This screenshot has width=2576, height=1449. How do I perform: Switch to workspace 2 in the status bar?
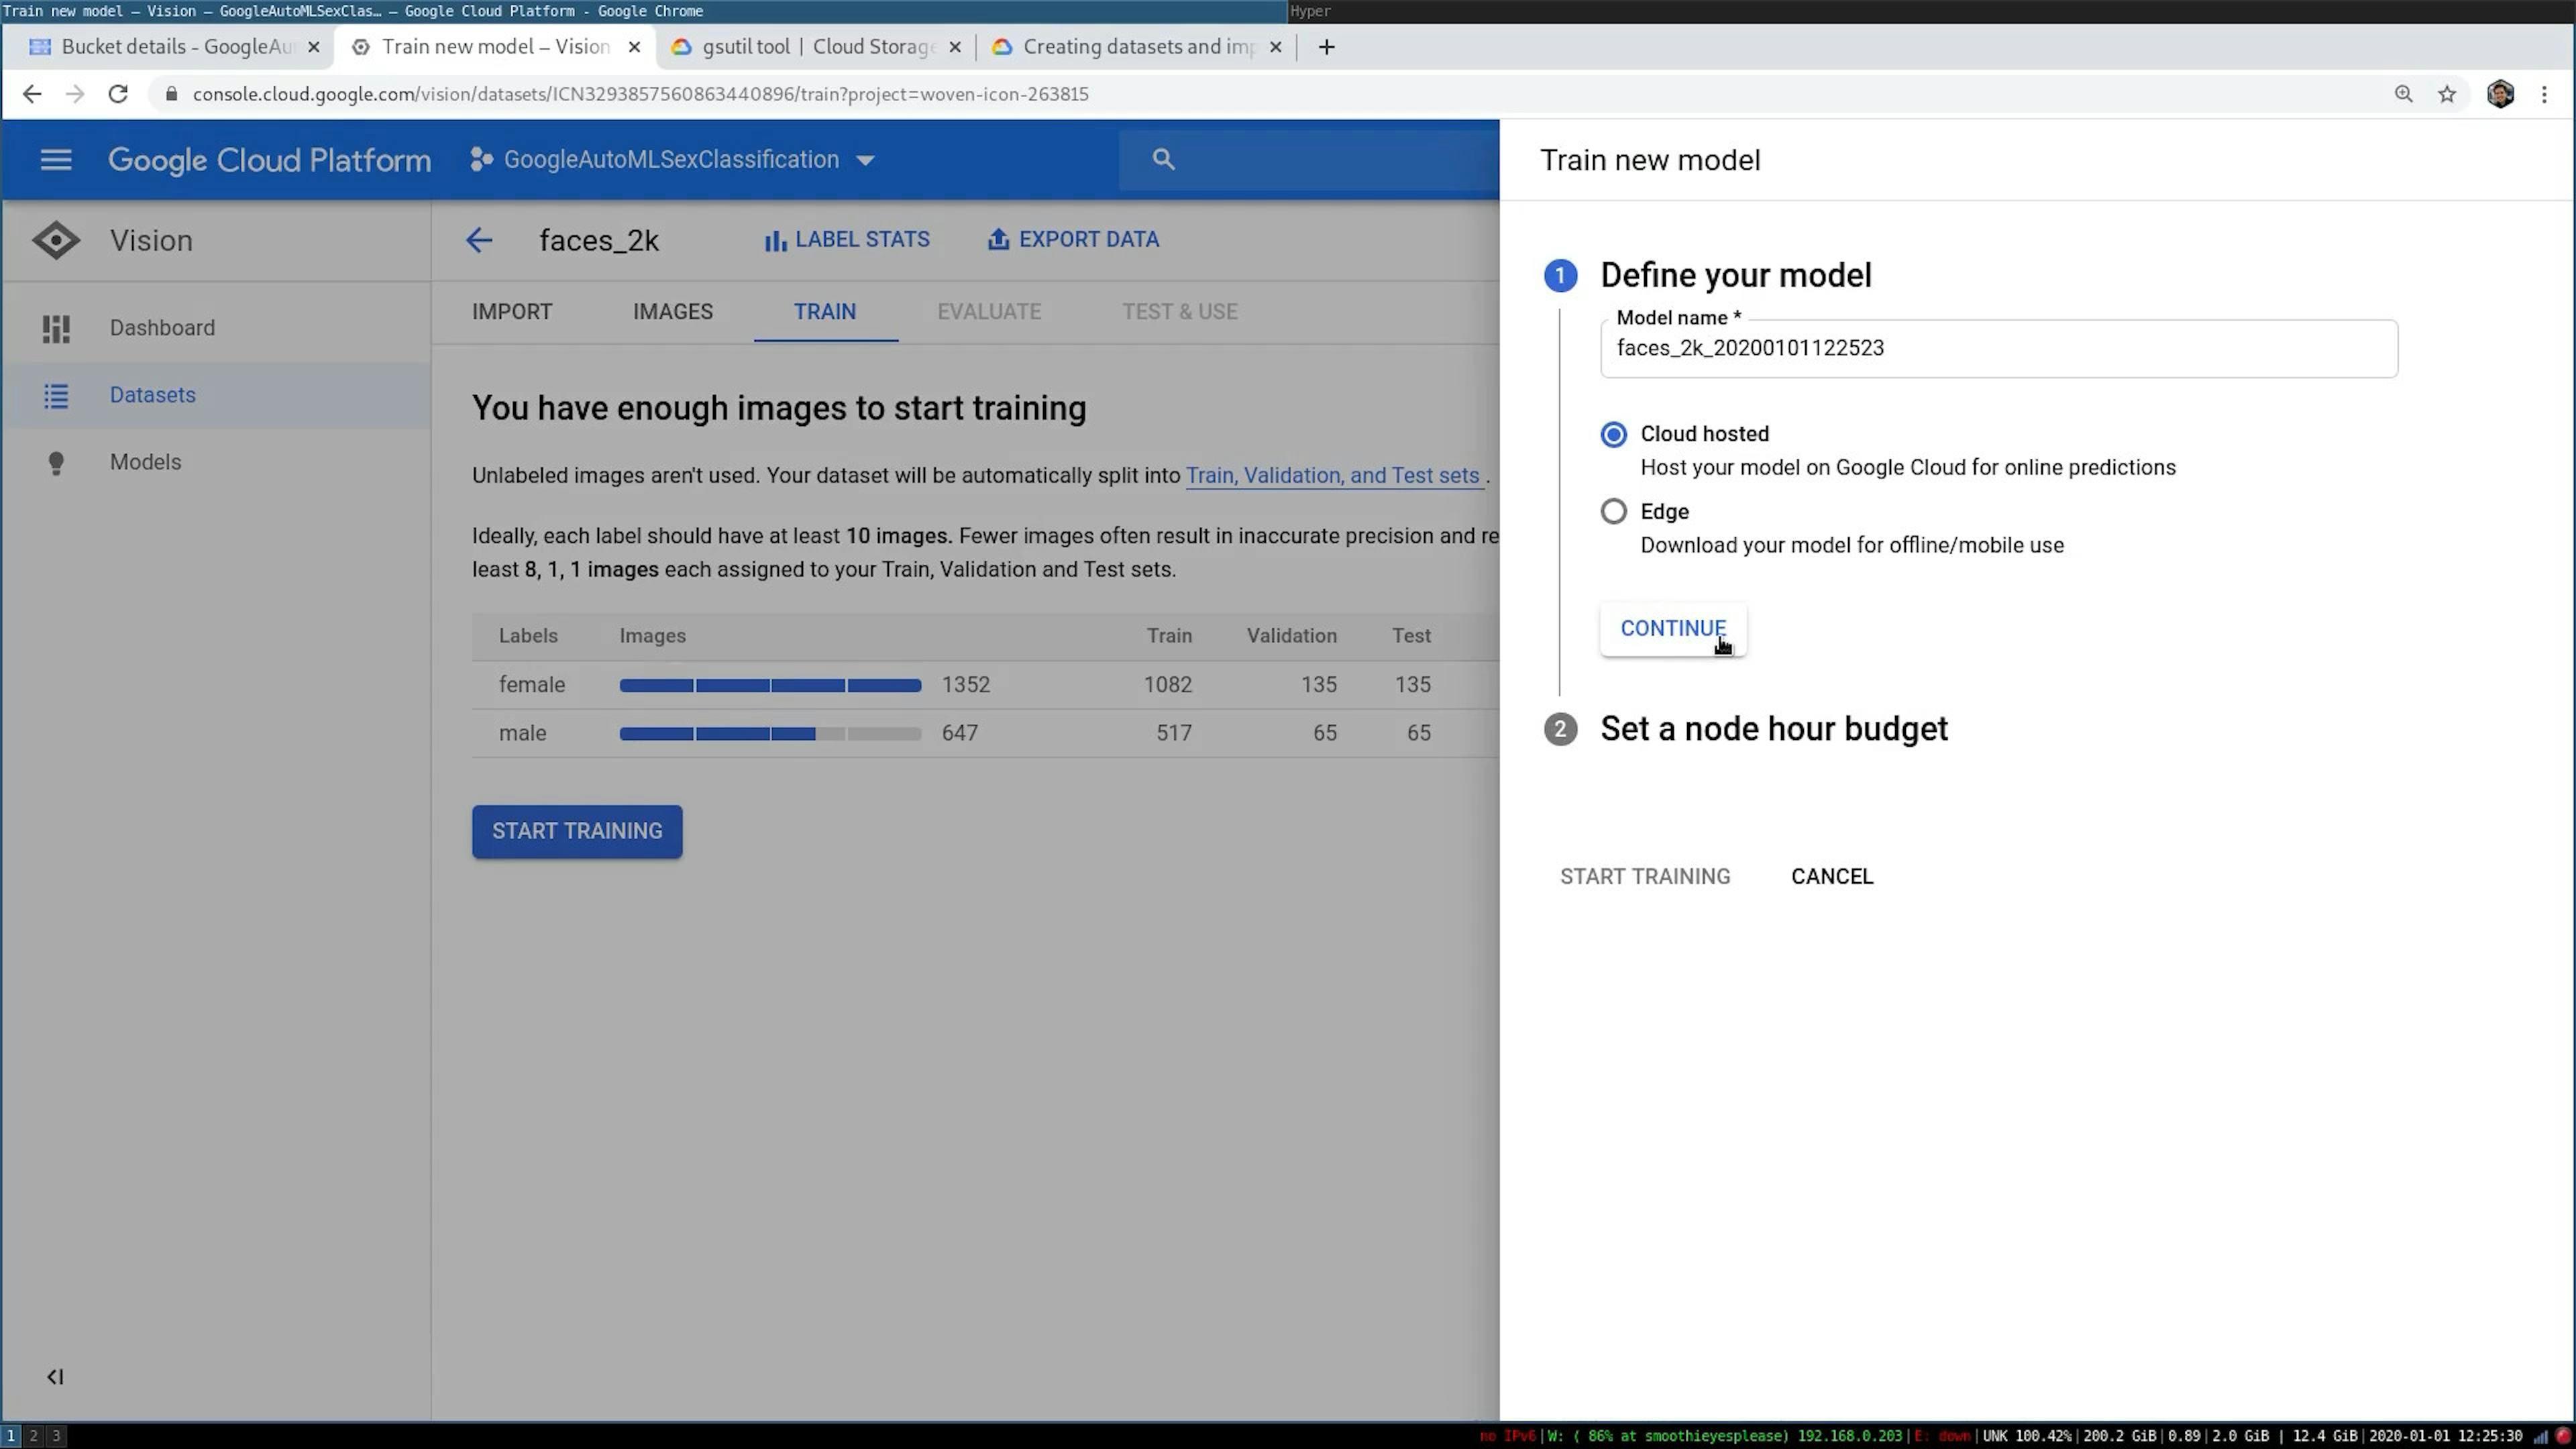tap(33, 1436)
